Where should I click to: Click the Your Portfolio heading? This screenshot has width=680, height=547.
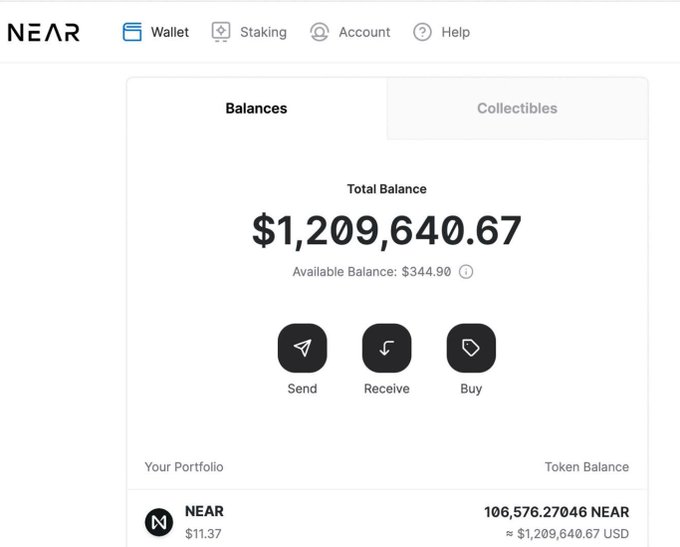point(184,467)
